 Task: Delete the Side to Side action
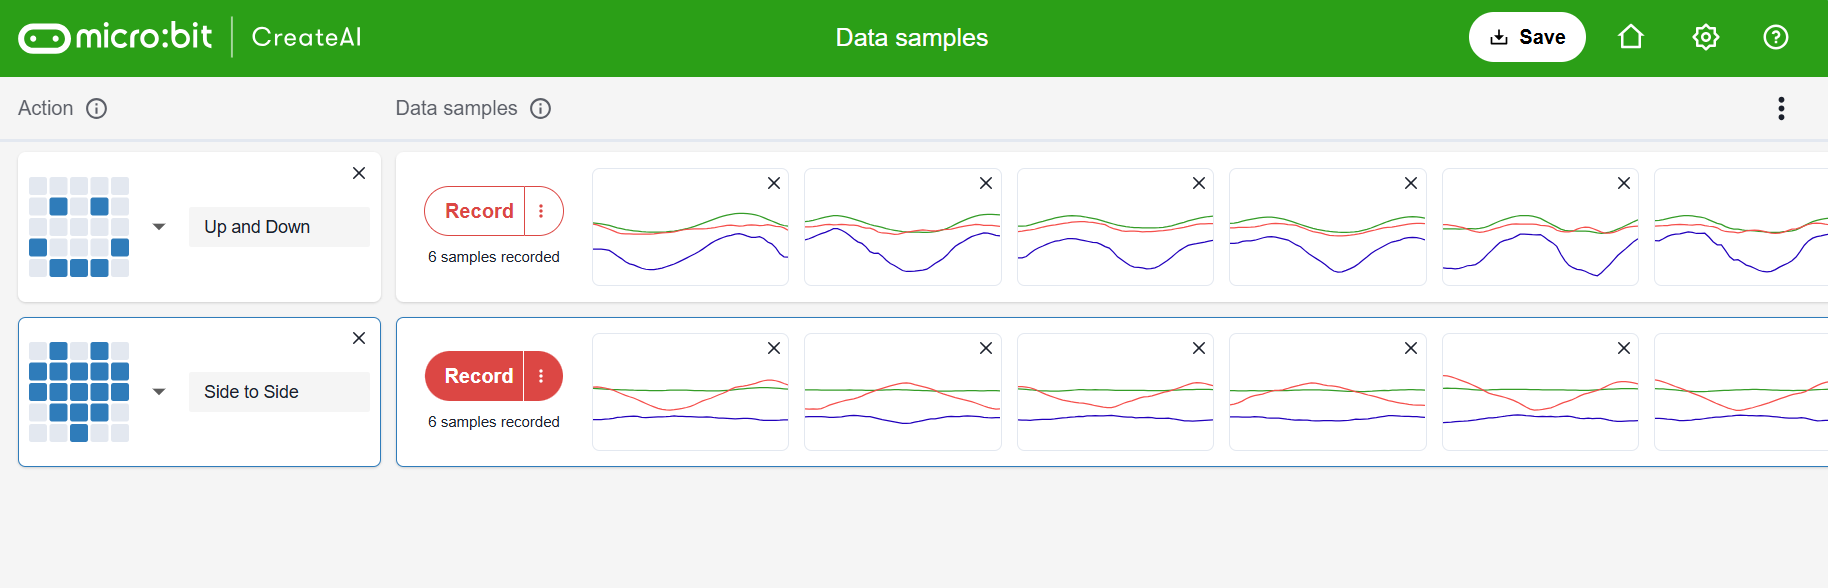coord(359,338)
